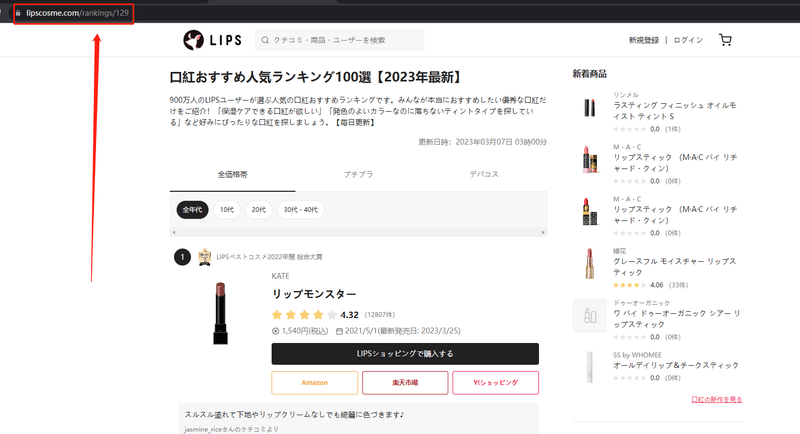Click the LIPSベストコスメ2022年間 総合大賞 label
The width and height of the screenshot is (800, 434).
tap(269, 257)
